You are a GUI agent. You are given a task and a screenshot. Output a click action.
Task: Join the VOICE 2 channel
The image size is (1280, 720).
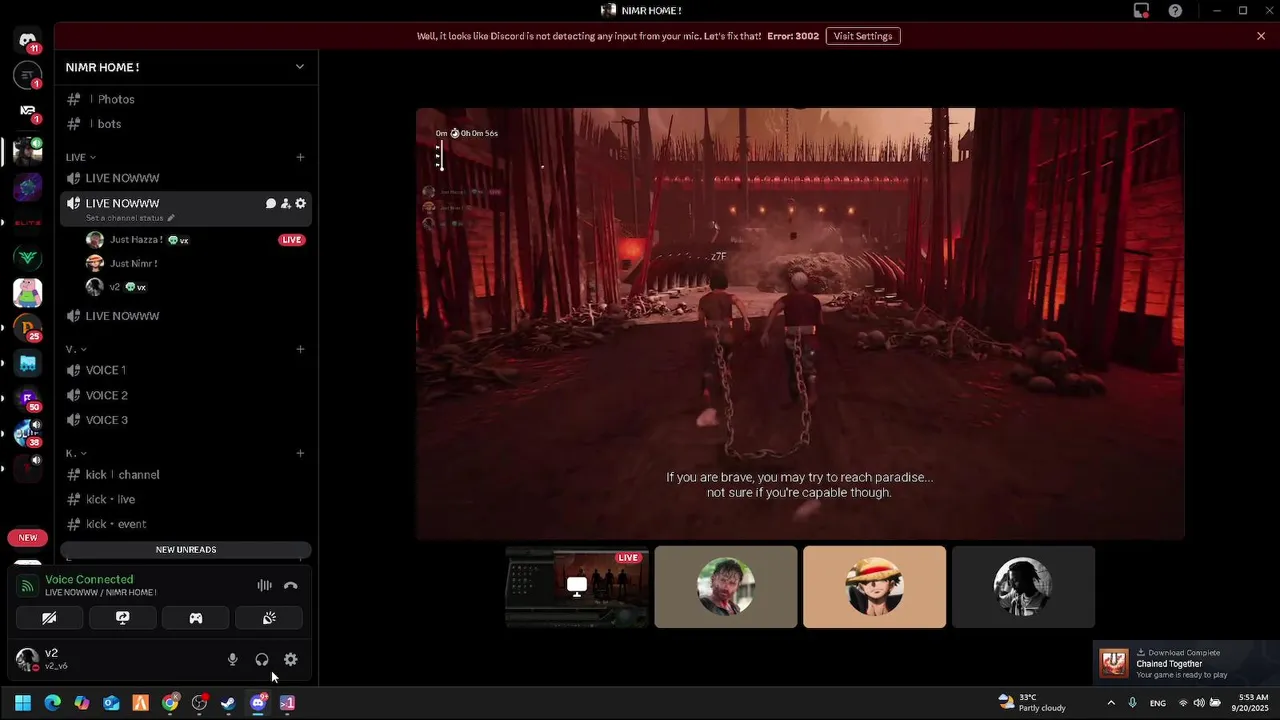[186, 395]
